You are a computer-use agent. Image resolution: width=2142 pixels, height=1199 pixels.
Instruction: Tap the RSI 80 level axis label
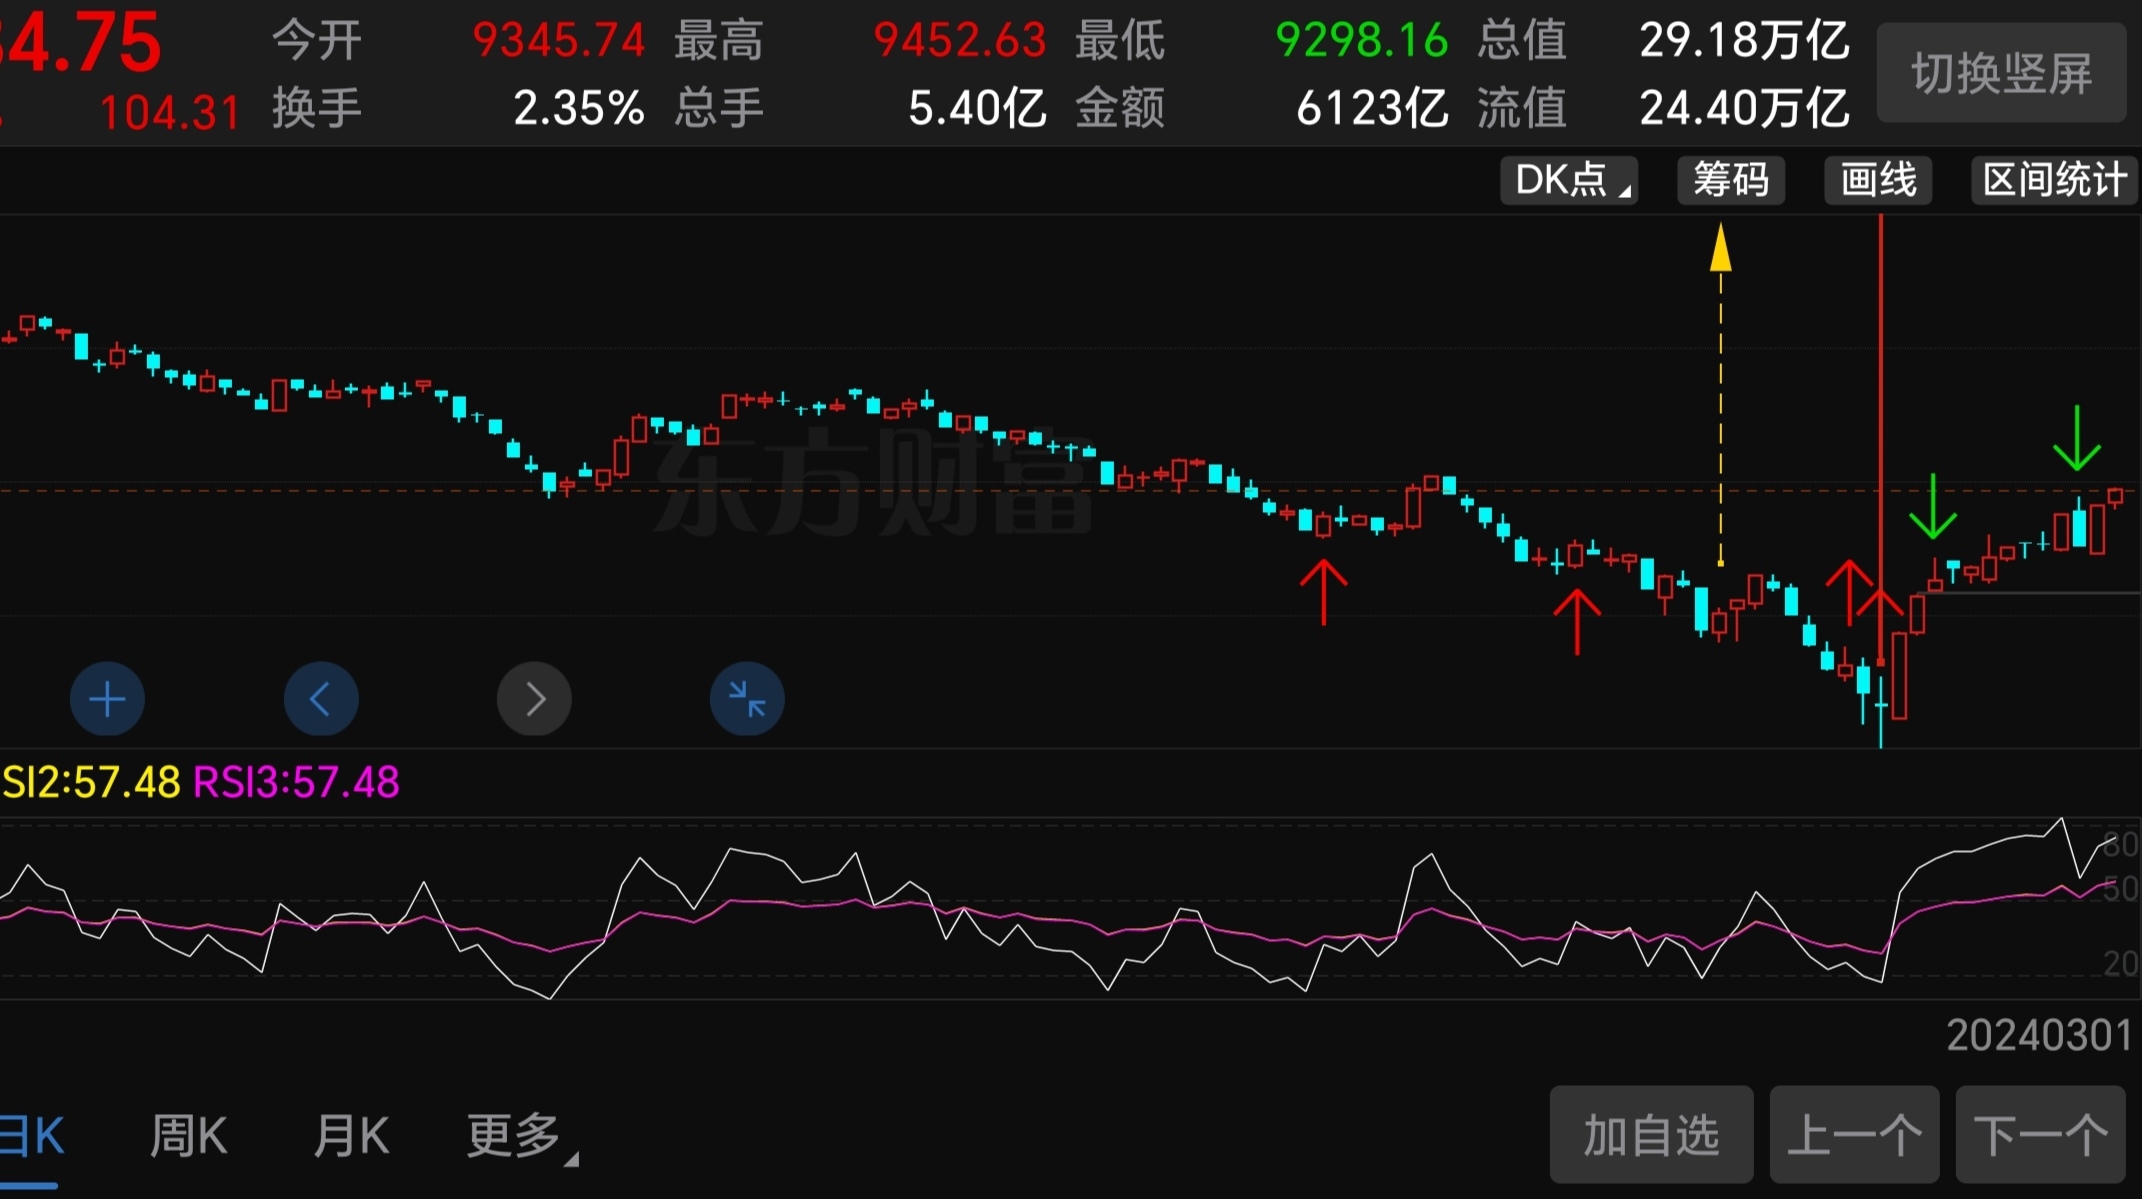click(x=2120, y=845)
